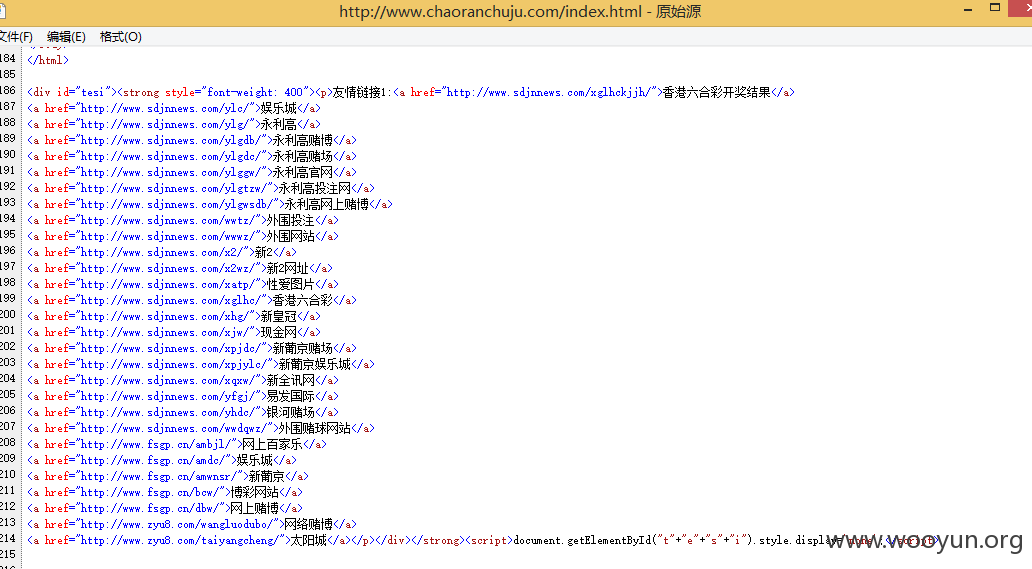Screen dimensions: 1032x569
Task: Click line number 200 in gutter
Action: coord(8,314)
